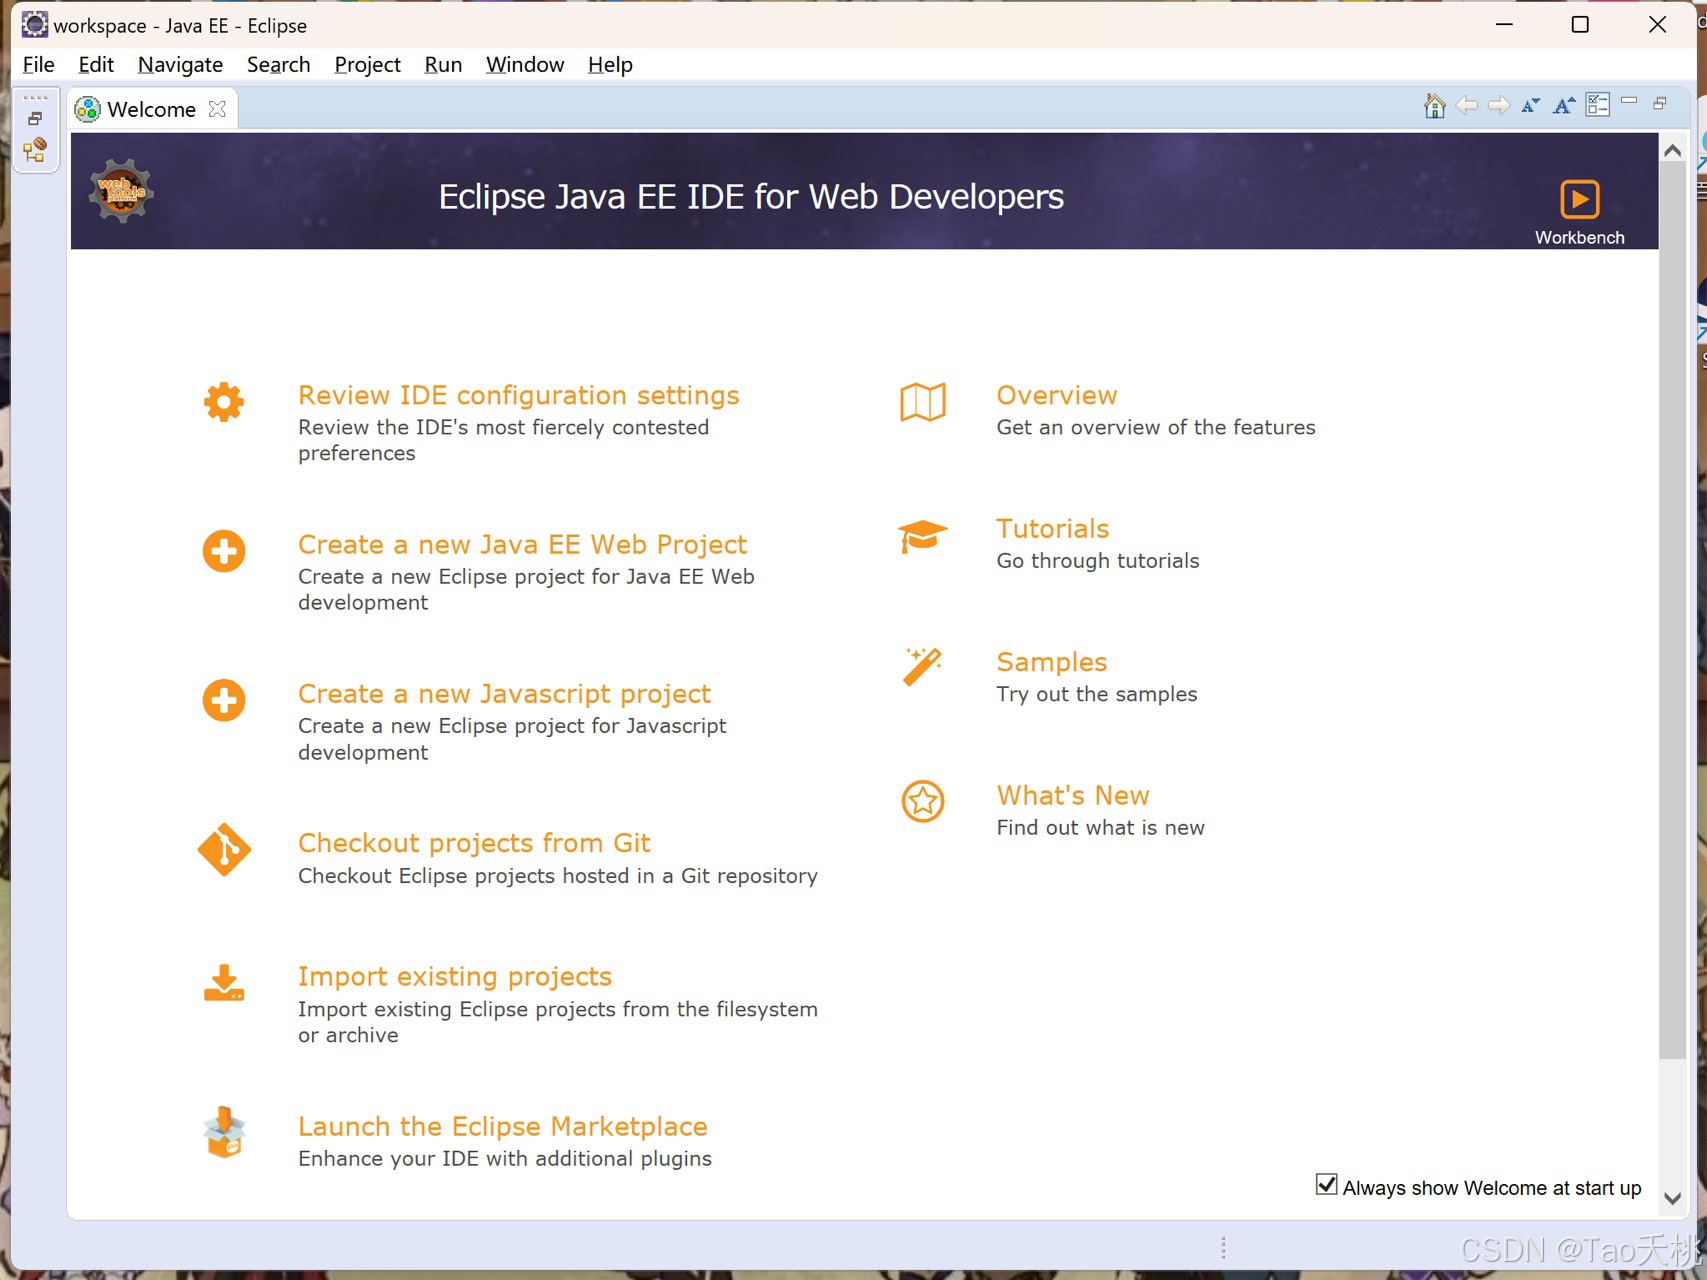Open the Window menu

525,65
